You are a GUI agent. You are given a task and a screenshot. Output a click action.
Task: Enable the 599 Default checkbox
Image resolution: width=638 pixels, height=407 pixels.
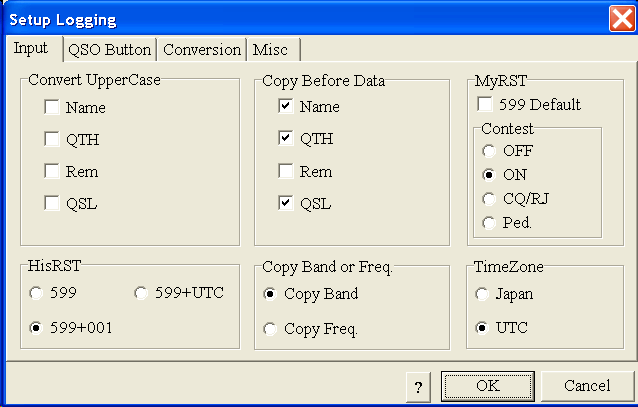pos(485,105)
